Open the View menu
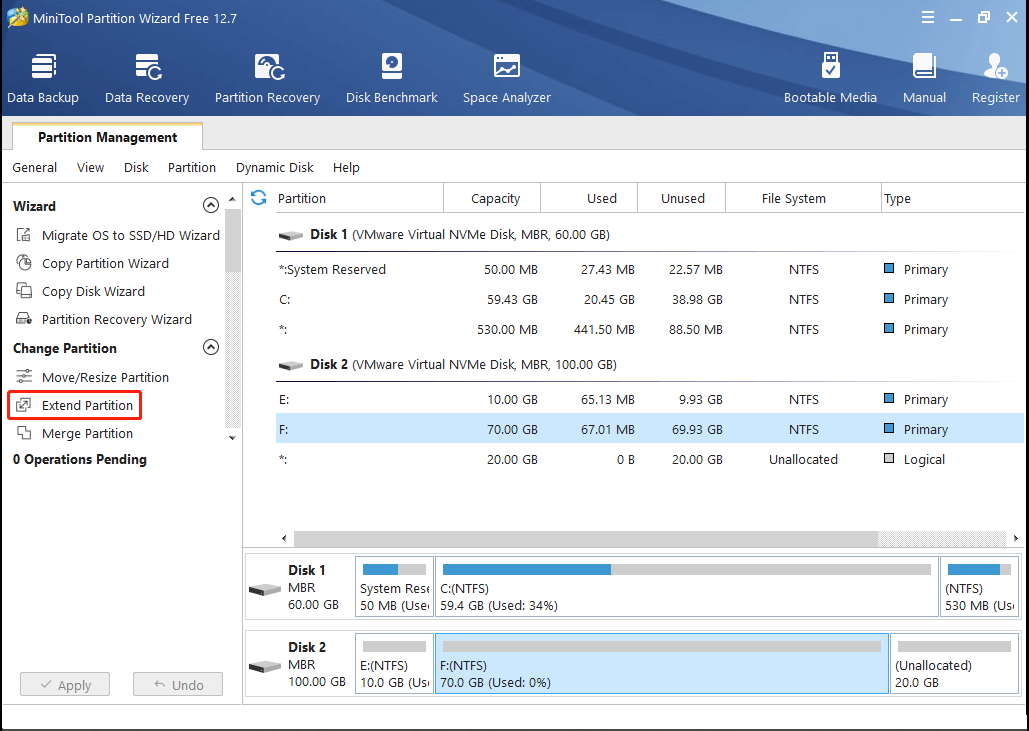 [x=91, y=167]
